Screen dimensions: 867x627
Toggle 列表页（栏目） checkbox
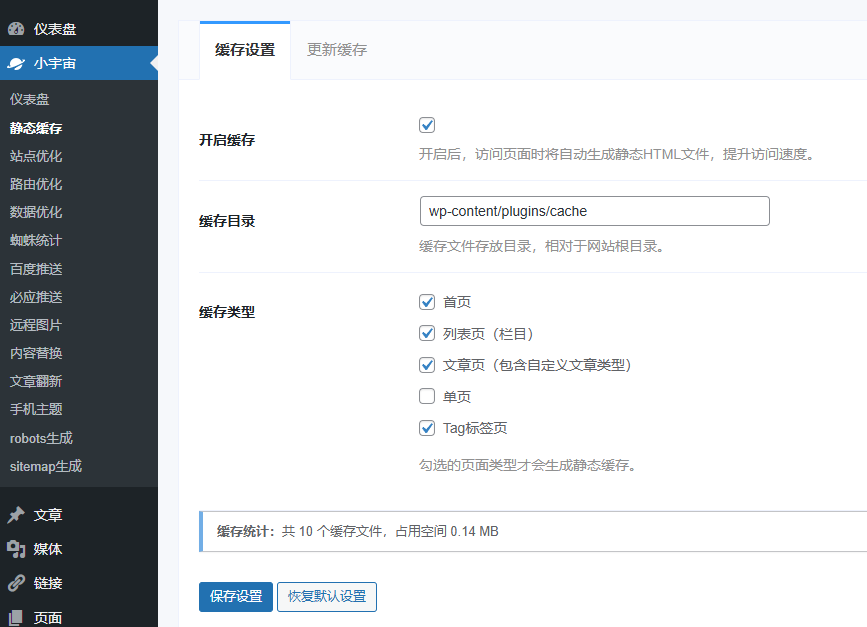[x=427, y=333]
